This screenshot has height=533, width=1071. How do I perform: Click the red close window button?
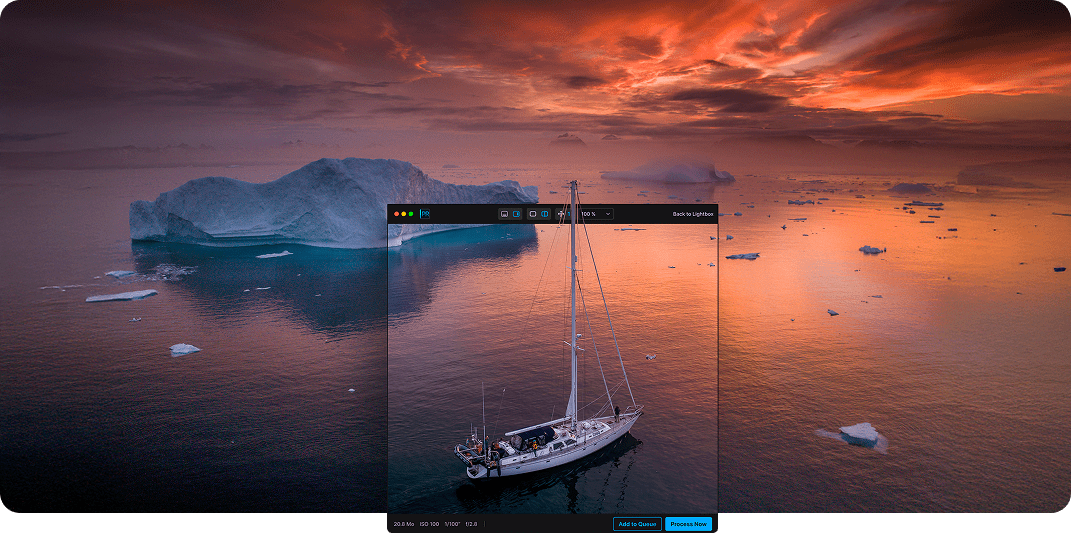coord(396,214)
